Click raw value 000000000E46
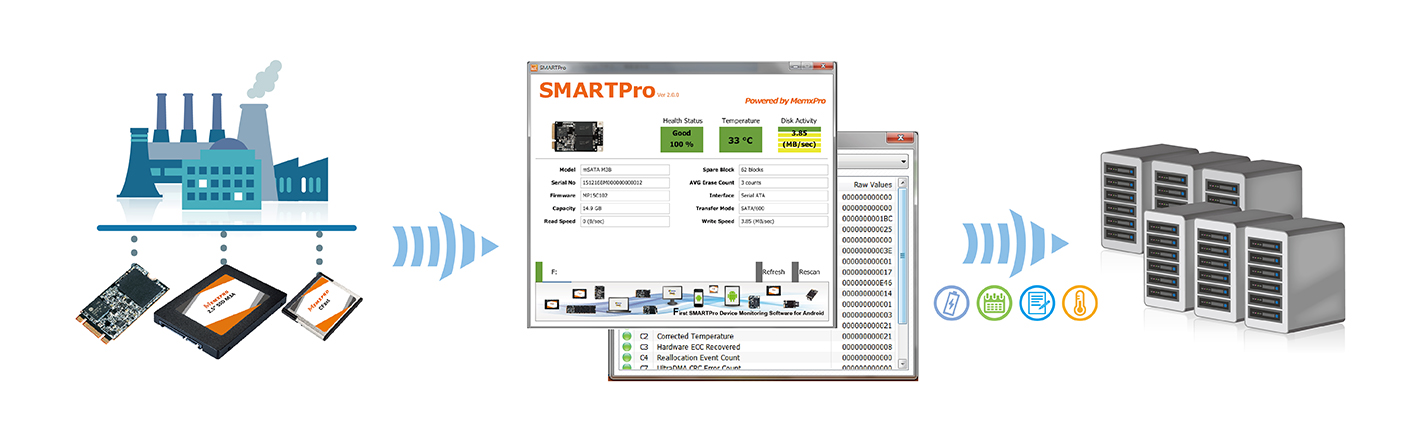 867,283
